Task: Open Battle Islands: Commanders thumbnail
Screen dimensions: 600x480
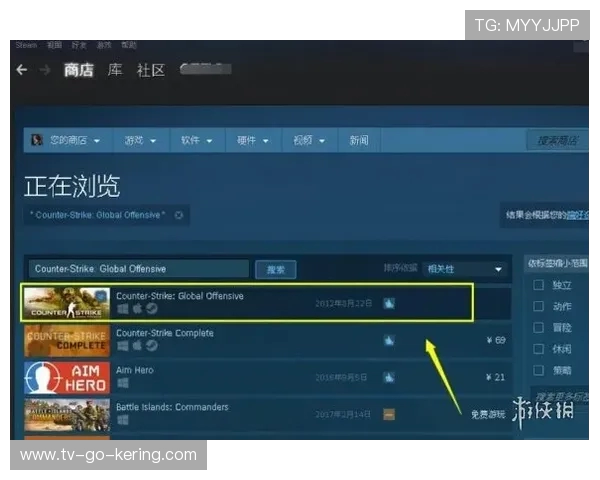Action: (67, 415)
